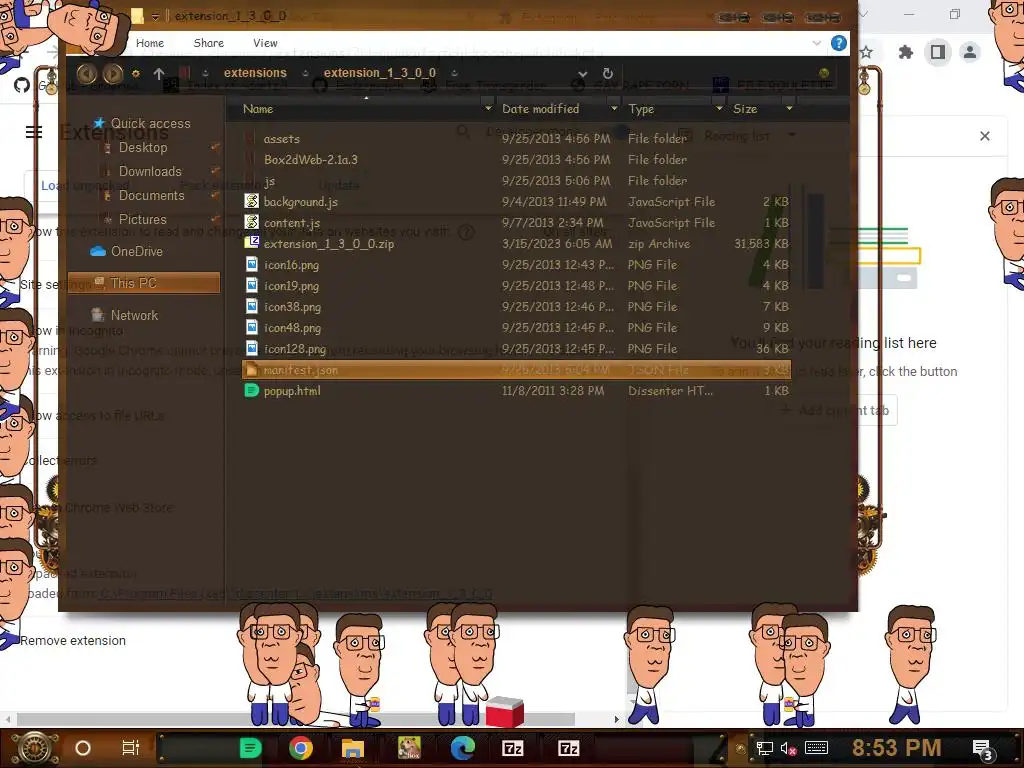The height and width of the screenshot is (768, 1024).
Task: Open Task View on the taskbar
Action: [131, 748]
